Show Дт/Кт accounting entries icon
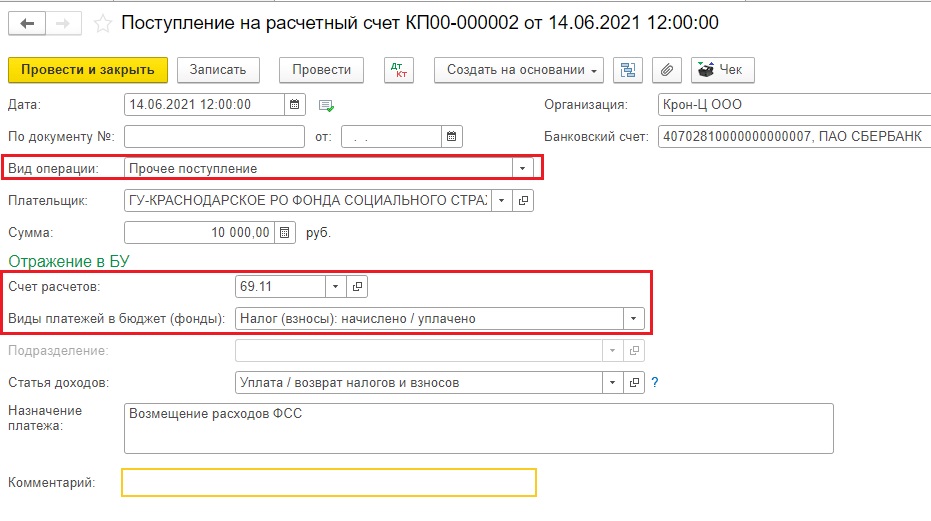Viewport: 931px width, 521px height. tap(399, 70)
